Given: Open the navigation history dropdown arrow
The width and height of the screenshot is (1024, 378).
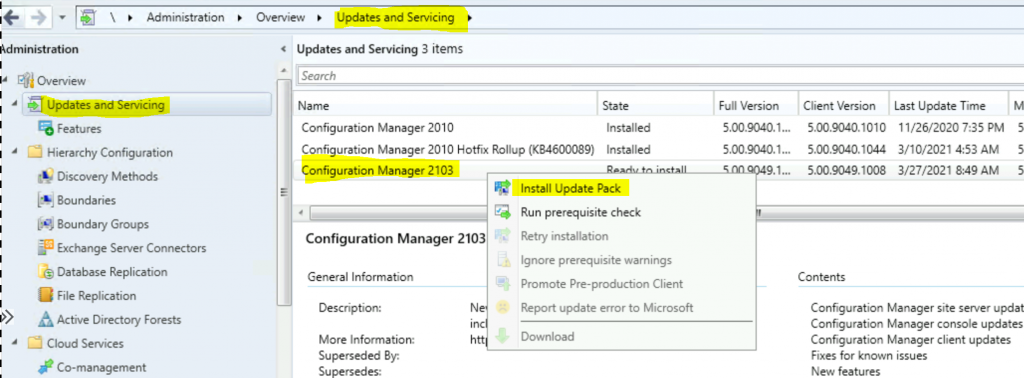Looking at the screenshot, I should click(63, 18).
